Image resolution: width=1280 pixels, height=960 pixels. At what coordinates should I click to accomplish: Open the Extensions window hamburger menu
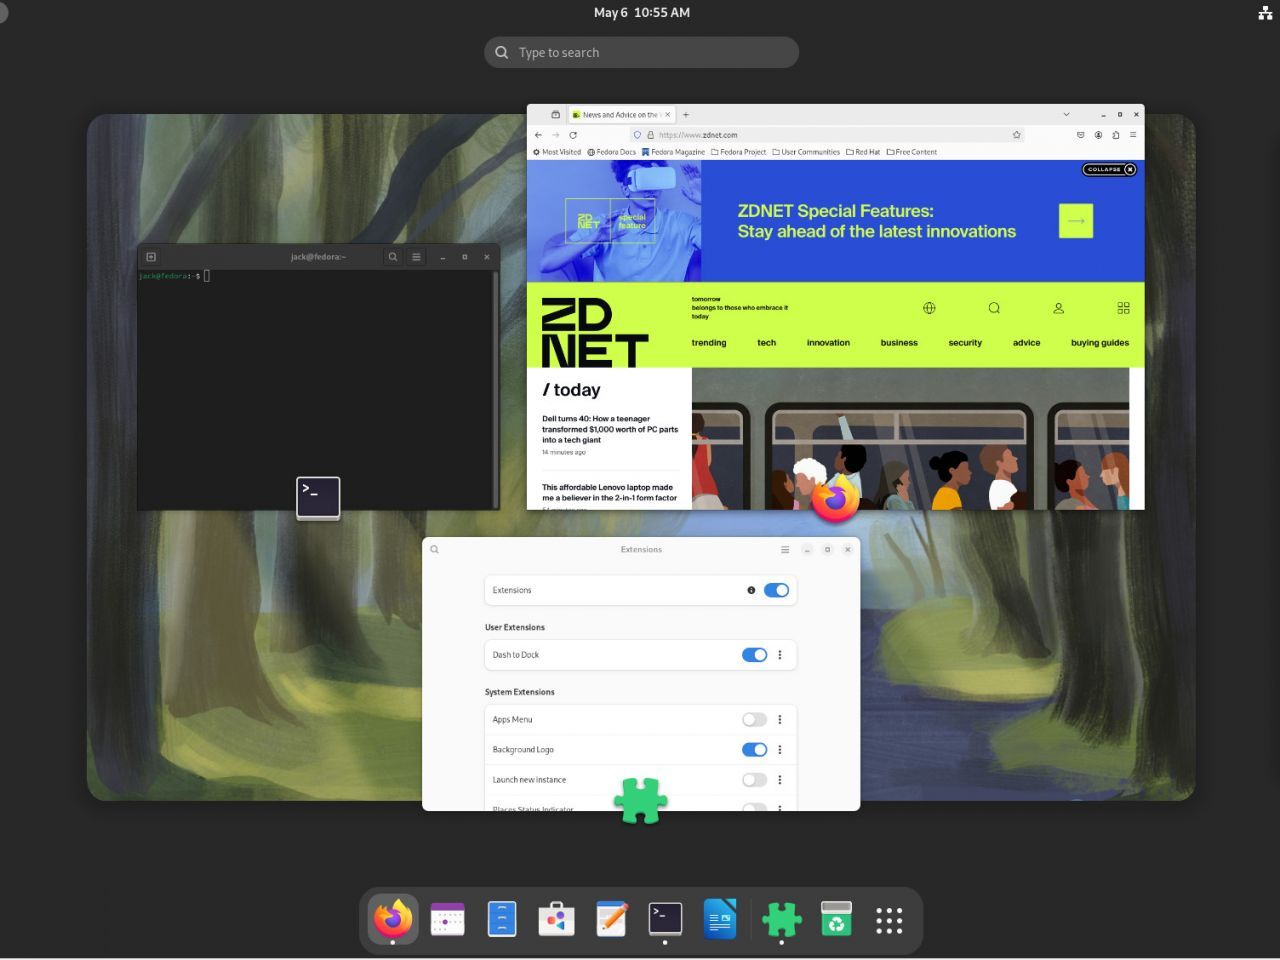click(785, 550)
